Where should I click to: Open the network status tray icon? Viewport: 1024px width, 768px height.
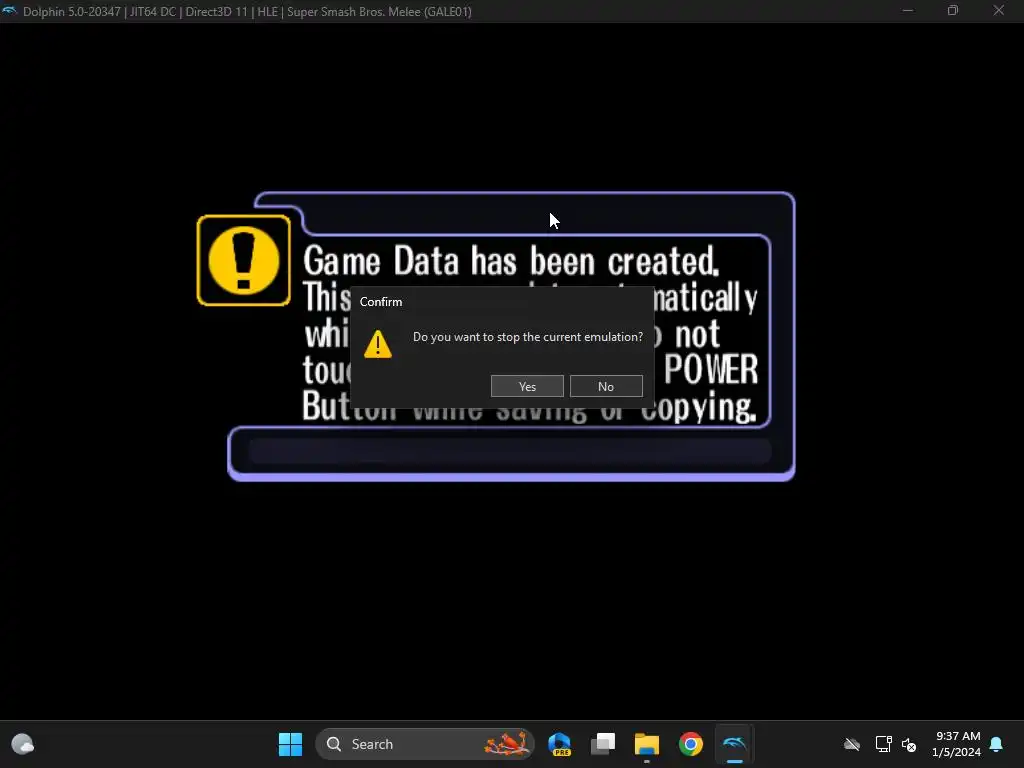[x=884, y=744]
